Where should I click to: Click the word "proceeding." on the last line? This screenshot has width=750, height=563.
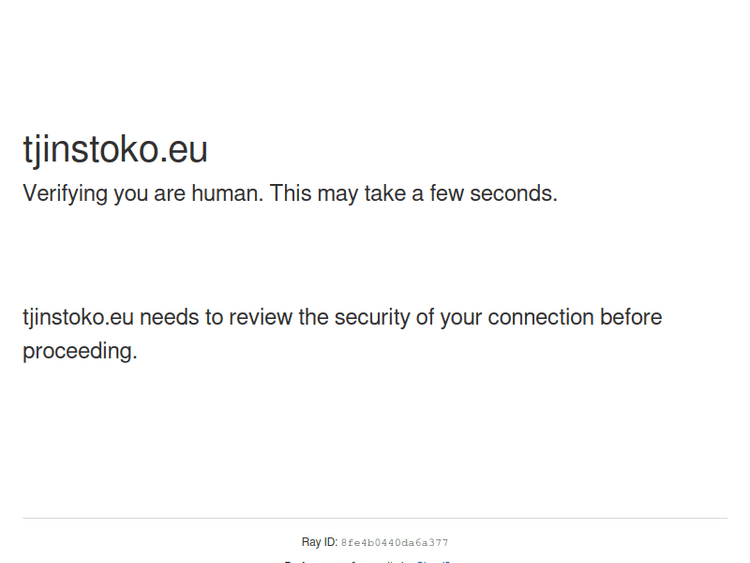pos(80,352)
